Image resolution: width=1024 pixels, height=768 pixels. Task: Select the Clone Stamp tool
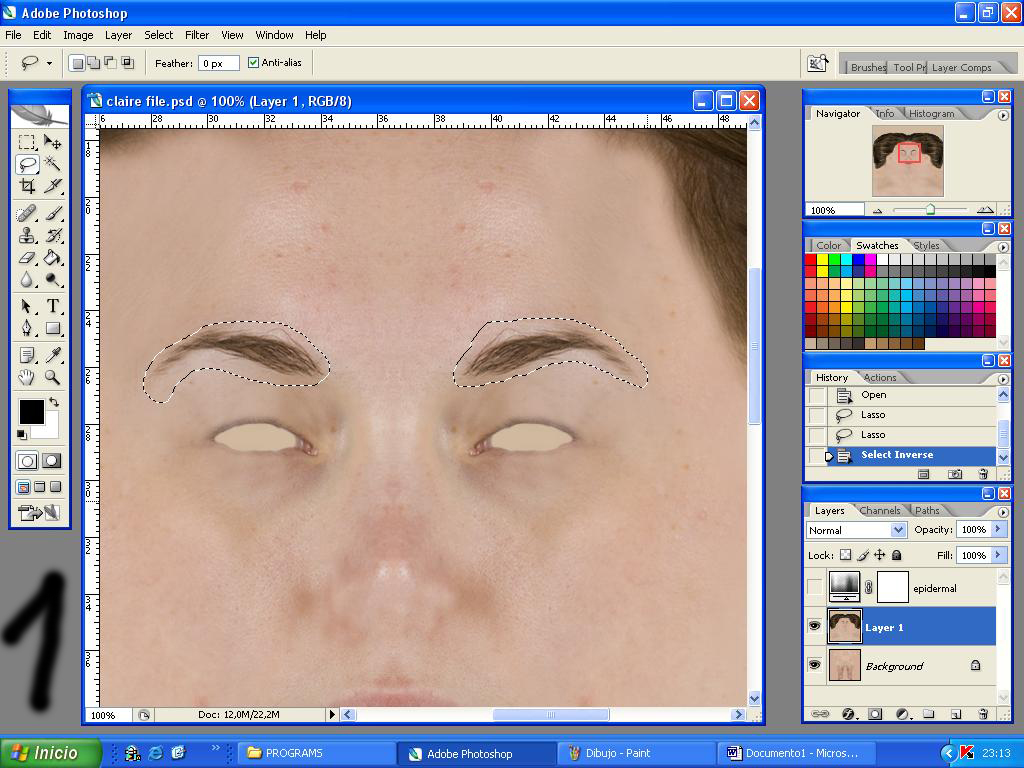pos(27,235)
